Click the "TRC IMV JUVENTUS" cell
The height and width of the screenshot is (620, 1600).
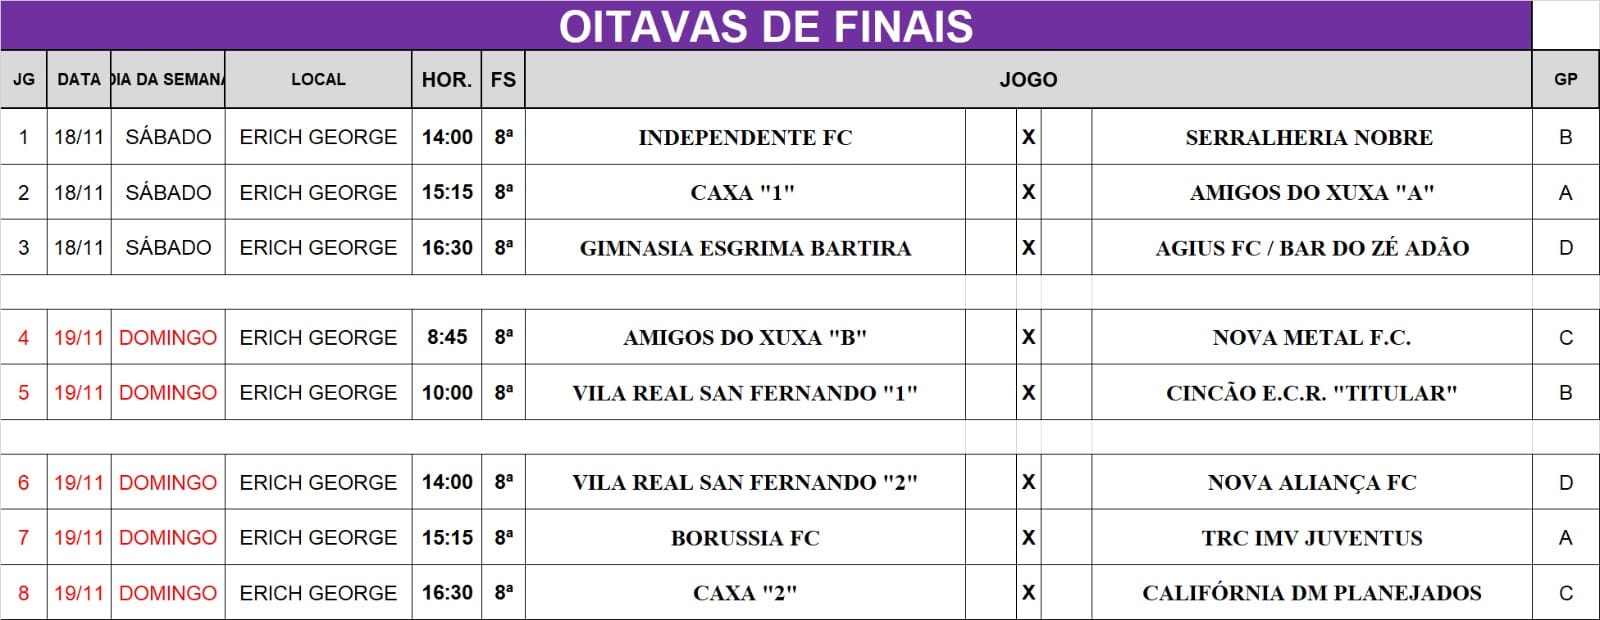click(x=1311, y=538)
